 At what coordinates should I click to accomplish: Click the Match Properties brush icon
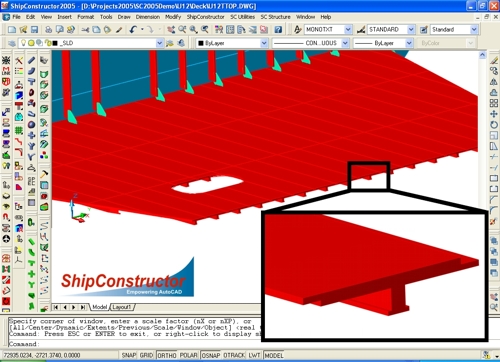119,30
